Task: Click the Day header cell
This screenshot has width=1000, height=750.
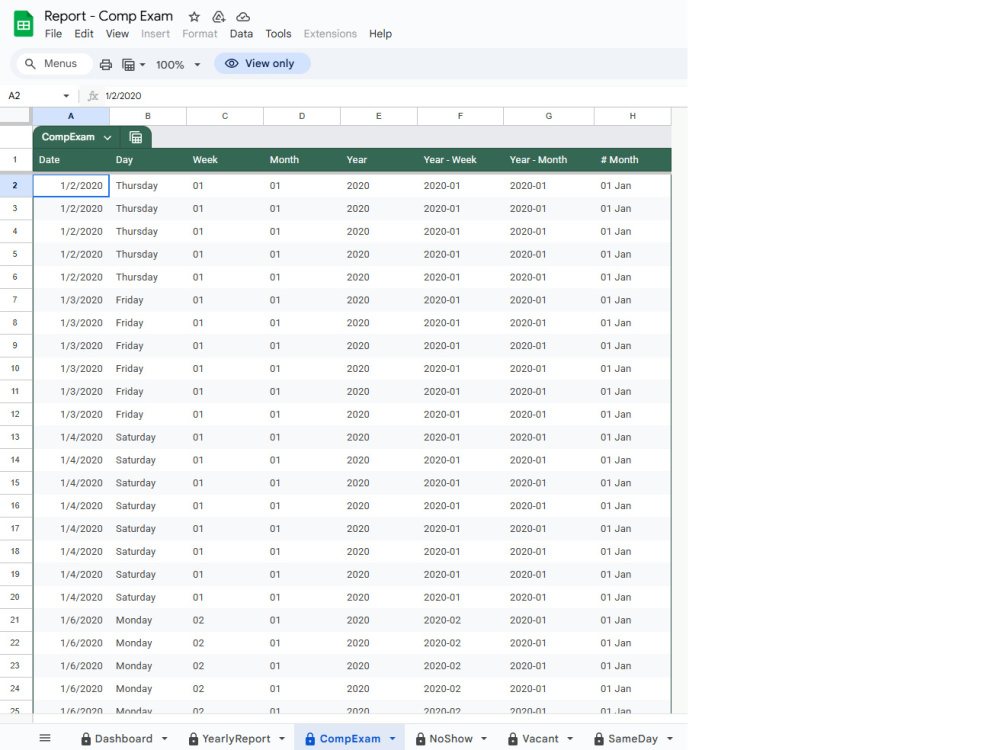Action: pyautogui.click(x=148, y=160)
